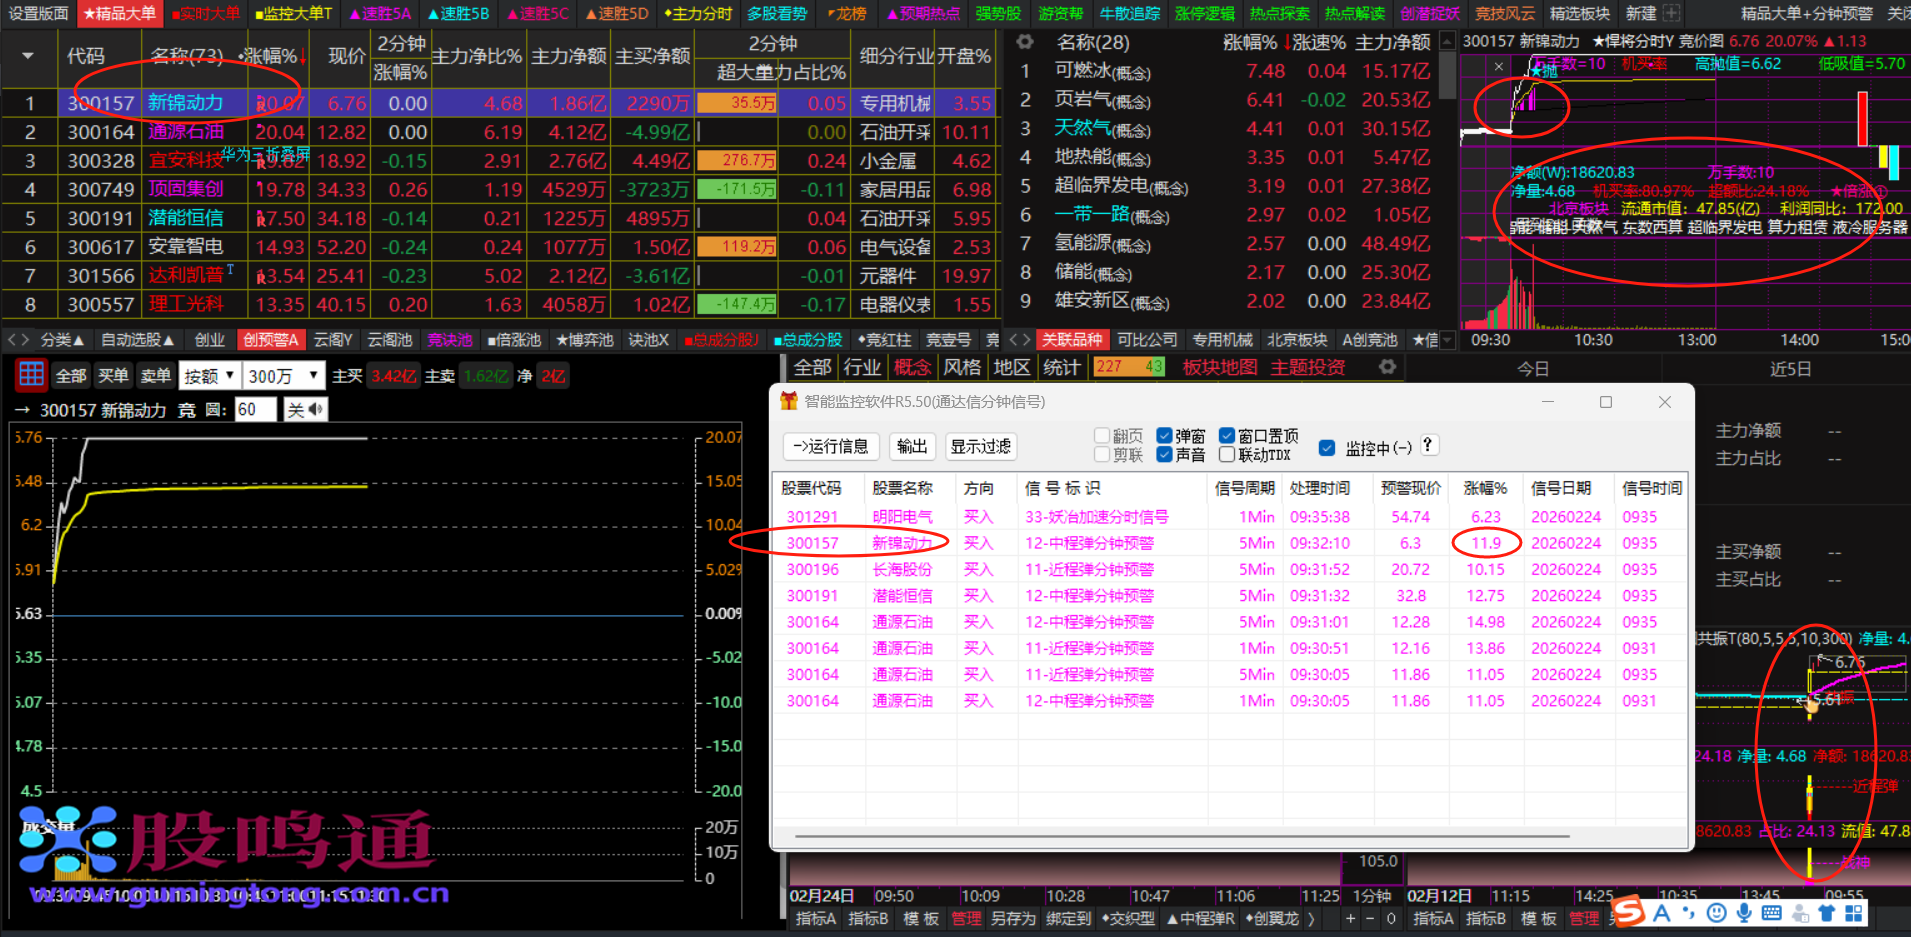Click the gear icon next to 主题投资
The width and height of the screenshot is (1911, 937).
[1387, 367]
